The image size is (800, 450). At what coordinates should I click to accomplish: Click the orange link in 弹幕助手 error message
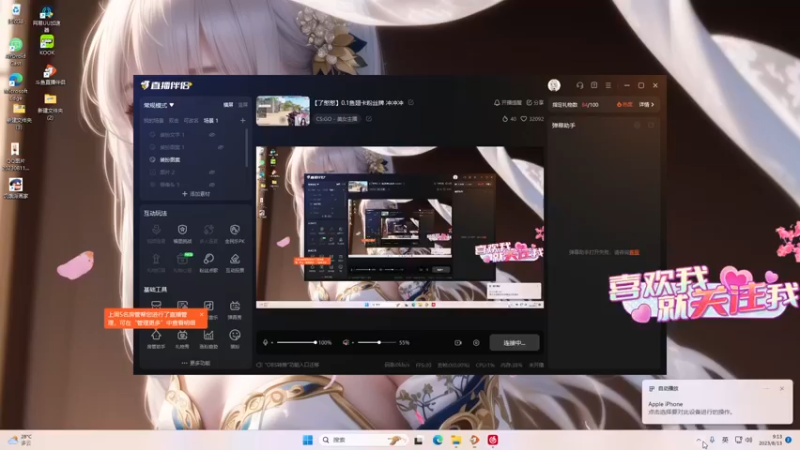click(634, 252)
